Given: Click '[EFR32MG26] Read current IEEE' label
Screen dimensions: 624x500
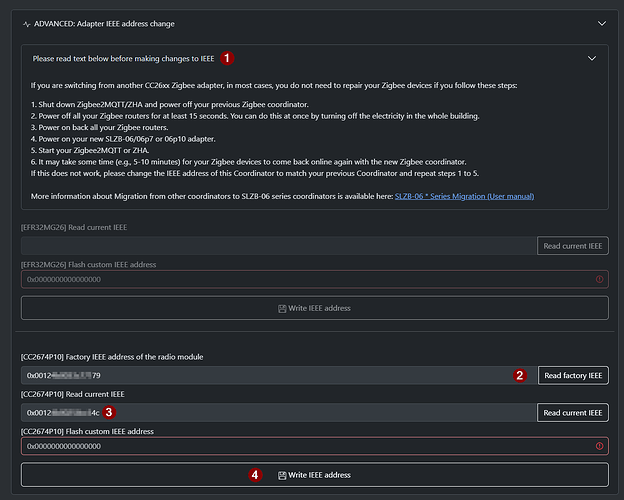Looking at the screenshot, I should (74, 227).
